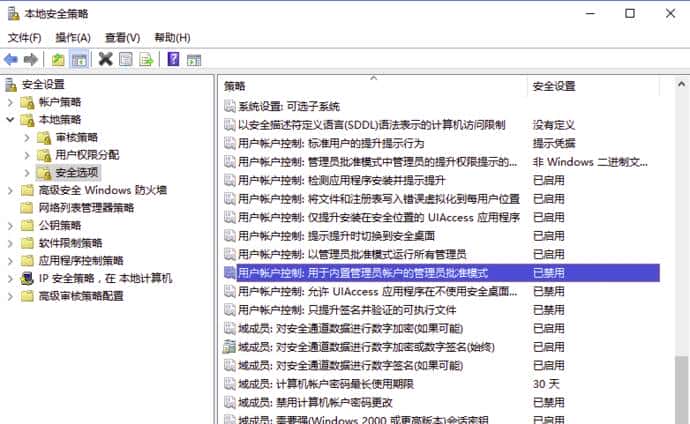Click the 30 天 setting value
The height and width of the screenshot is (424, 690).
(546, 384)
